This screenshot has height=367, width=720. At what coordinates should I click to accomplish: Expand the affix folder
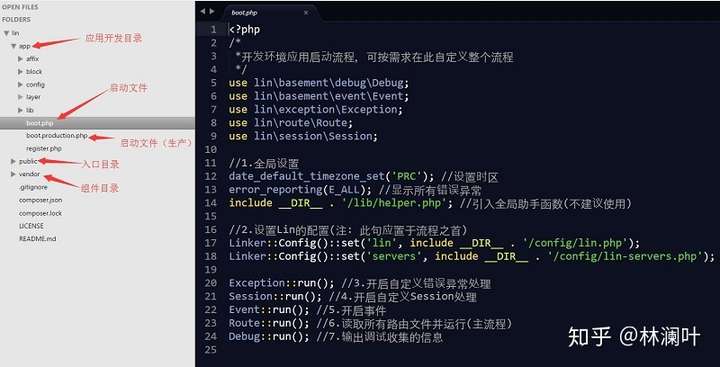20,59
